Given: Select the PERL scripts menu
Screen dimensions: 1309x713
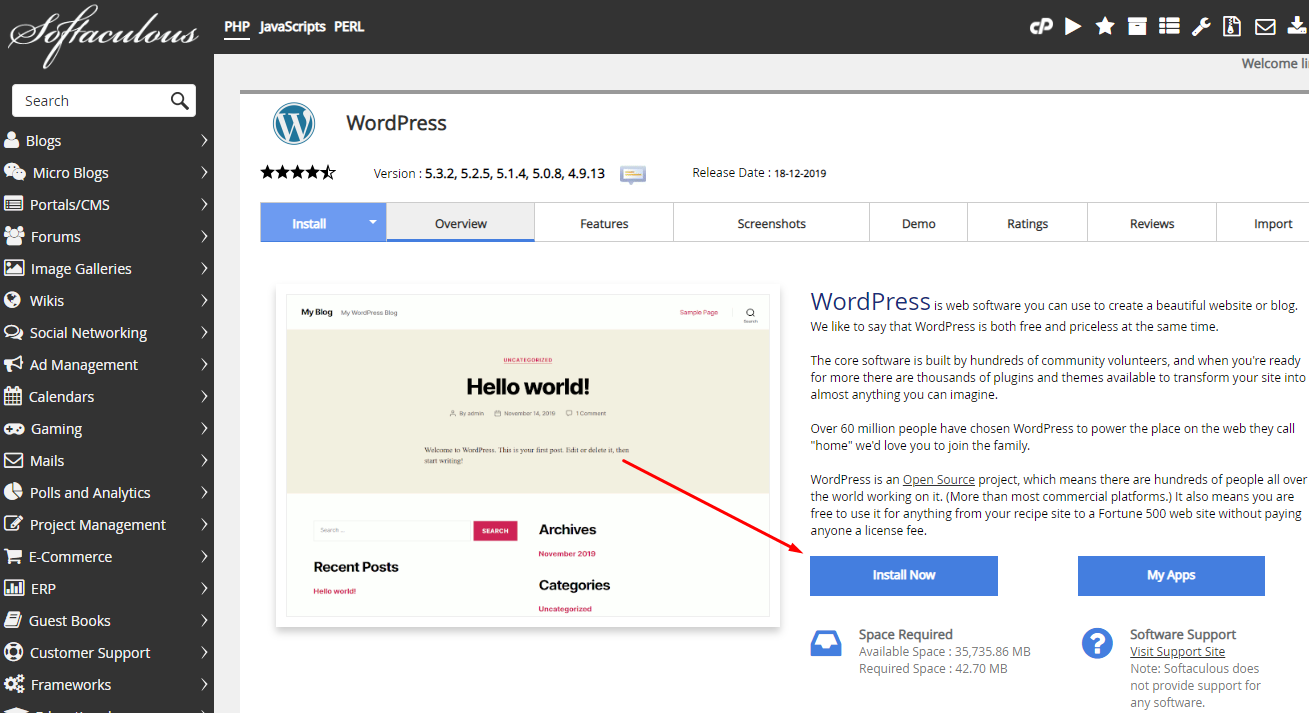Looking at the screenshot, I should pyautogui.click(x=349, y=27).
